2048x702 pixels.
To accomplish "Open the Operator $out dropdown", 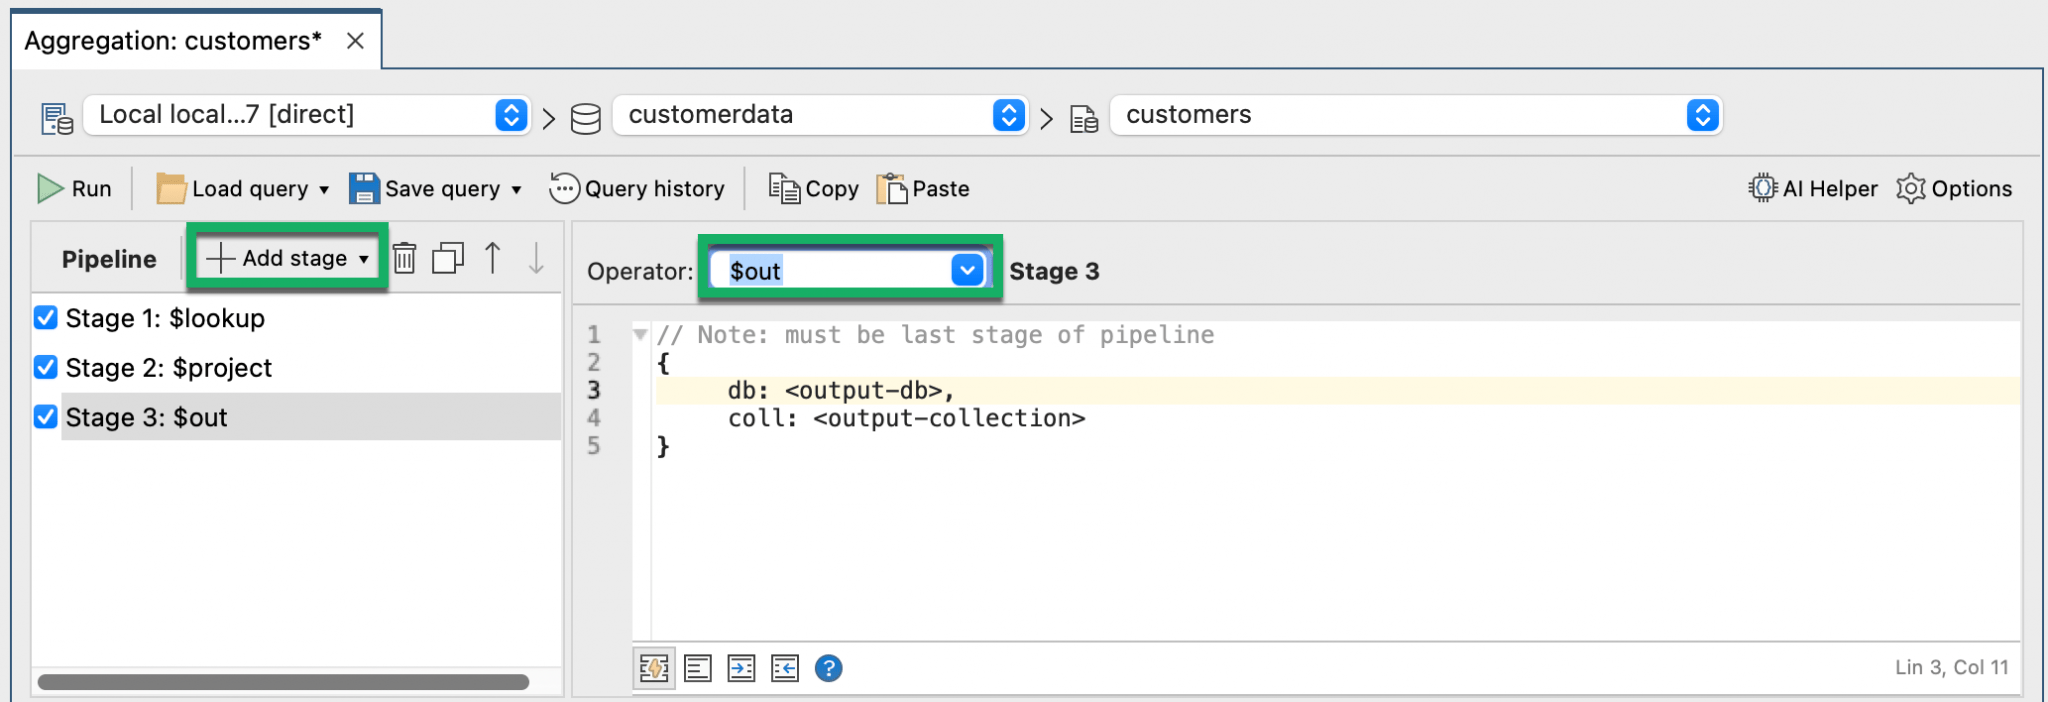I will click(x=966, y=270).
